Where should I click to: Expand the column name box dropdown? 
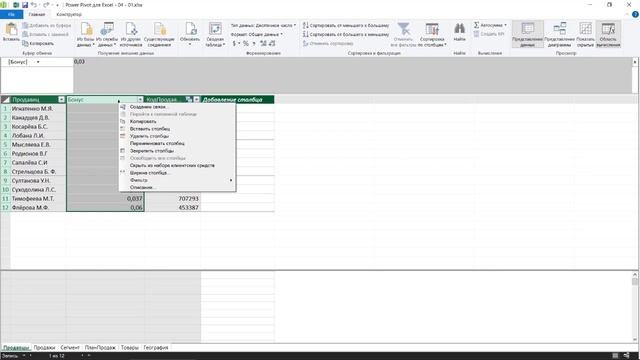[x=38, y=62]
